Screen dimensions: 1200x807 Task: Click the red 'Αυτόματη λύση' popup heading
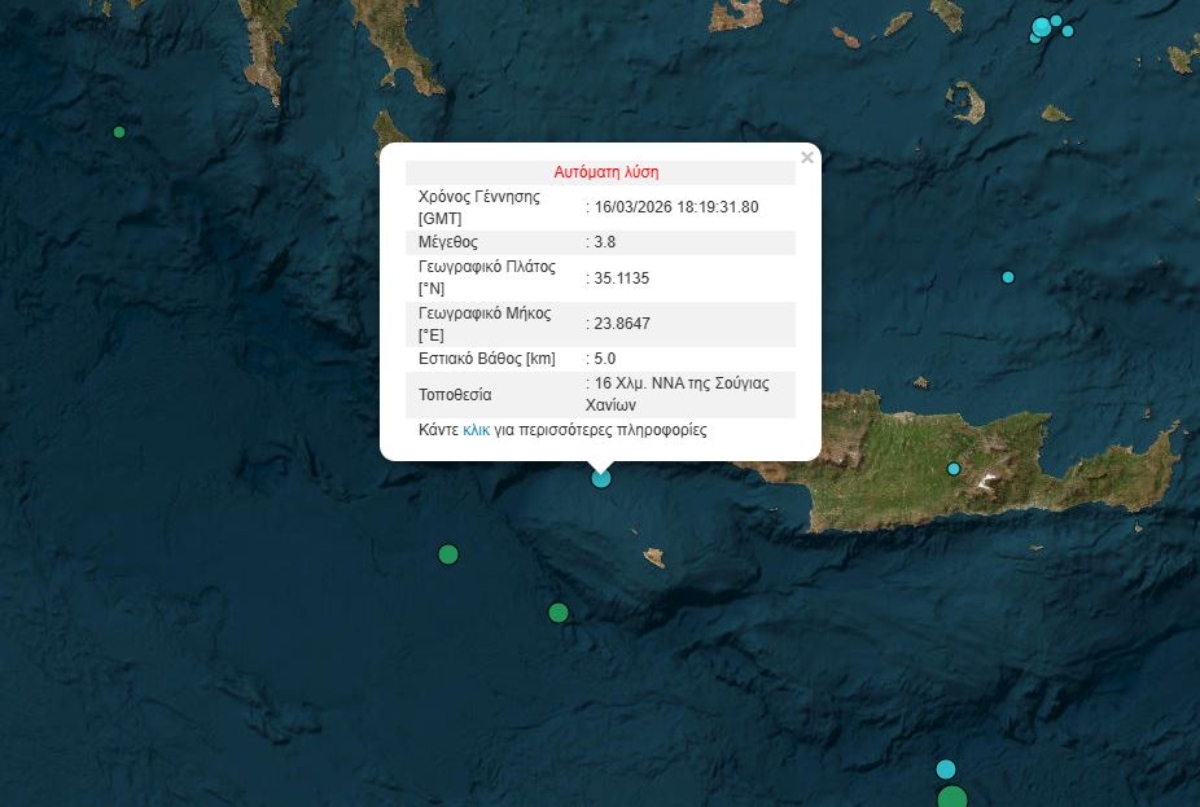point(606,172)
